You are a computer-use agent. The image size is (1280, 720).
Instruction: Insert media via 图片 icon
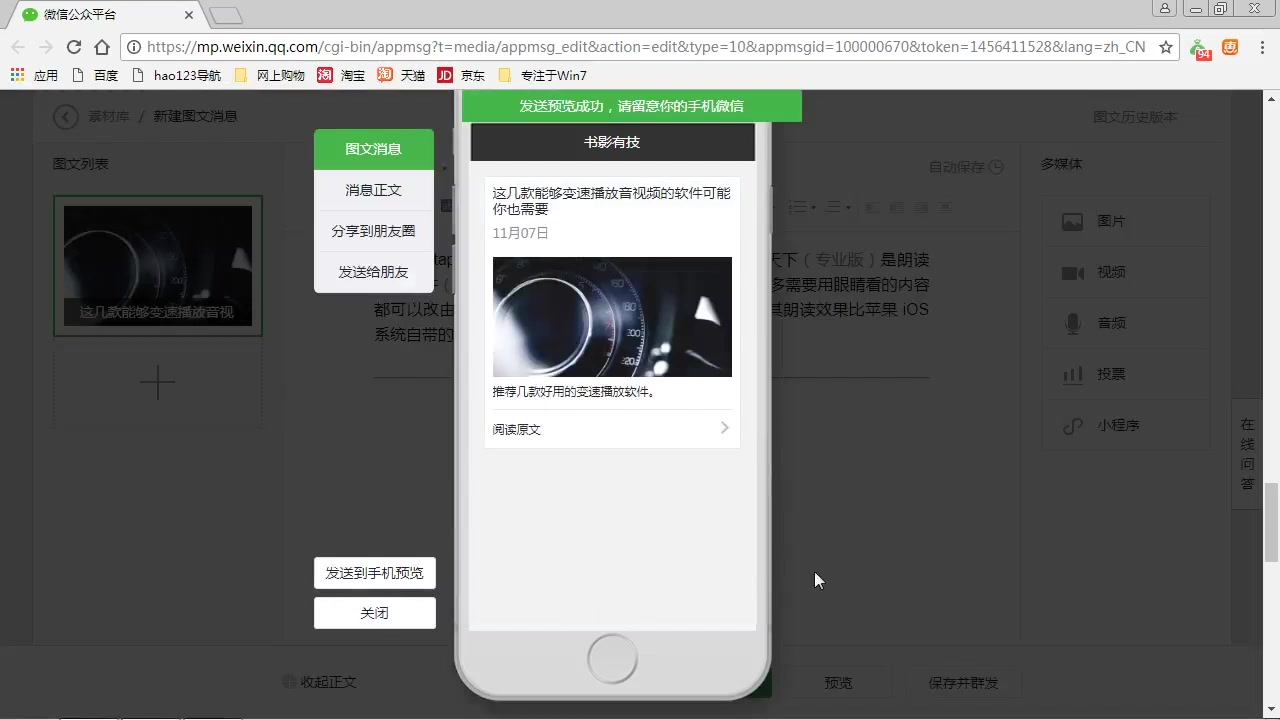coord(1073,222)
